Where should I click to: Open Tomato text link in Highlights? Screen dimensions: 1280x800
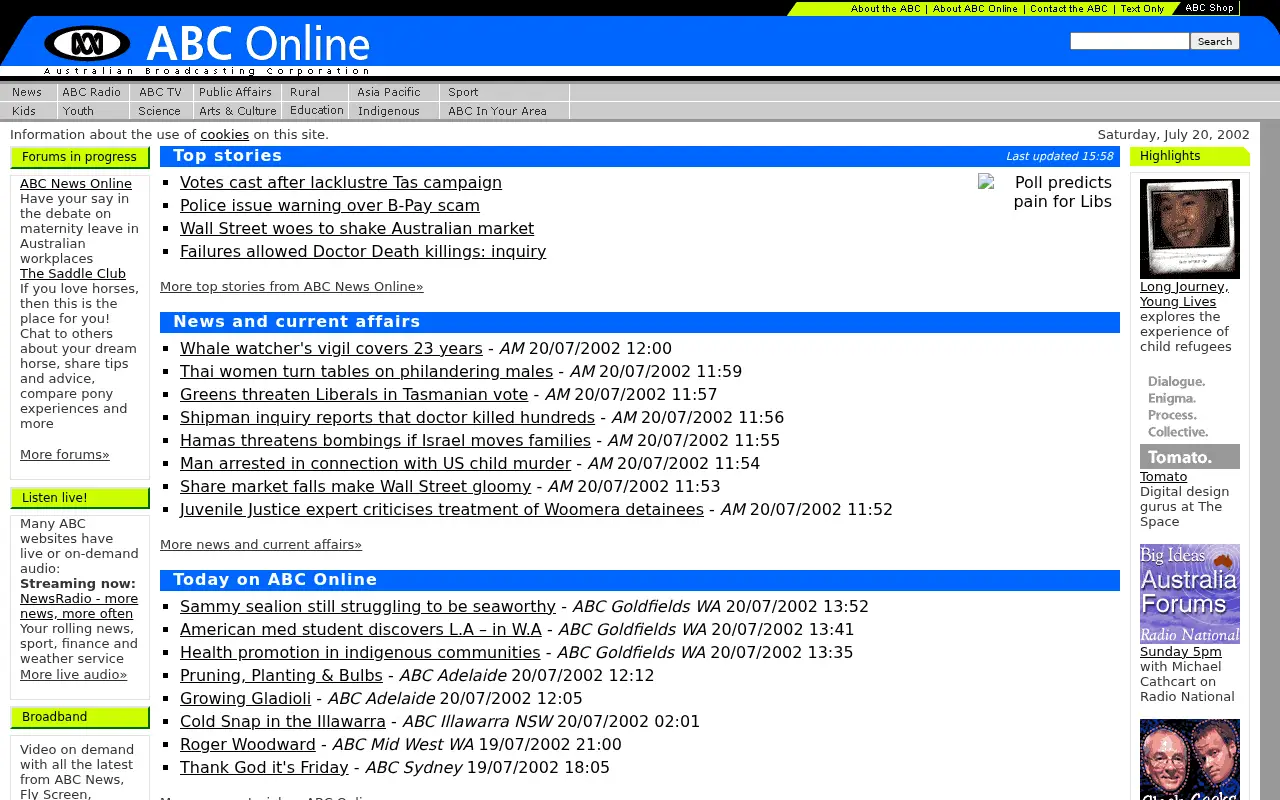coord(1163,477)
